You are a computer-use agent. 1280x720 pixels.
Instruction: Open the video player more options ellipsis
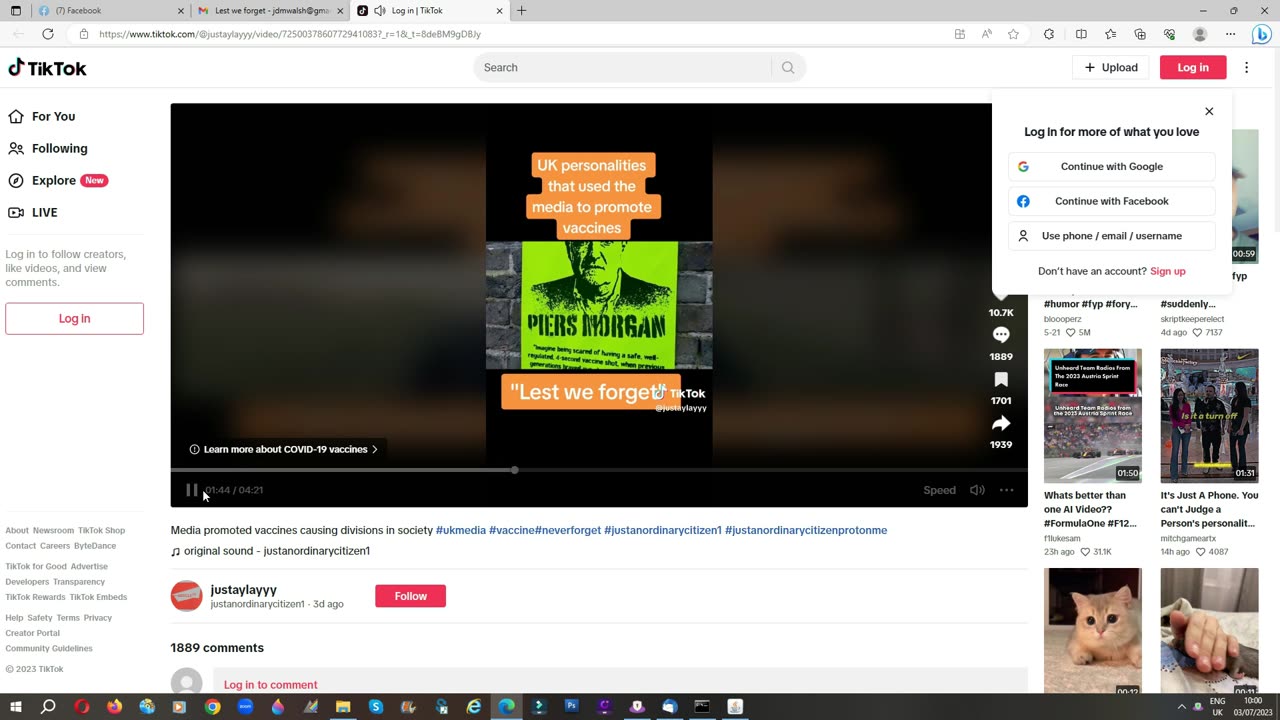(x=1007, y=490)
